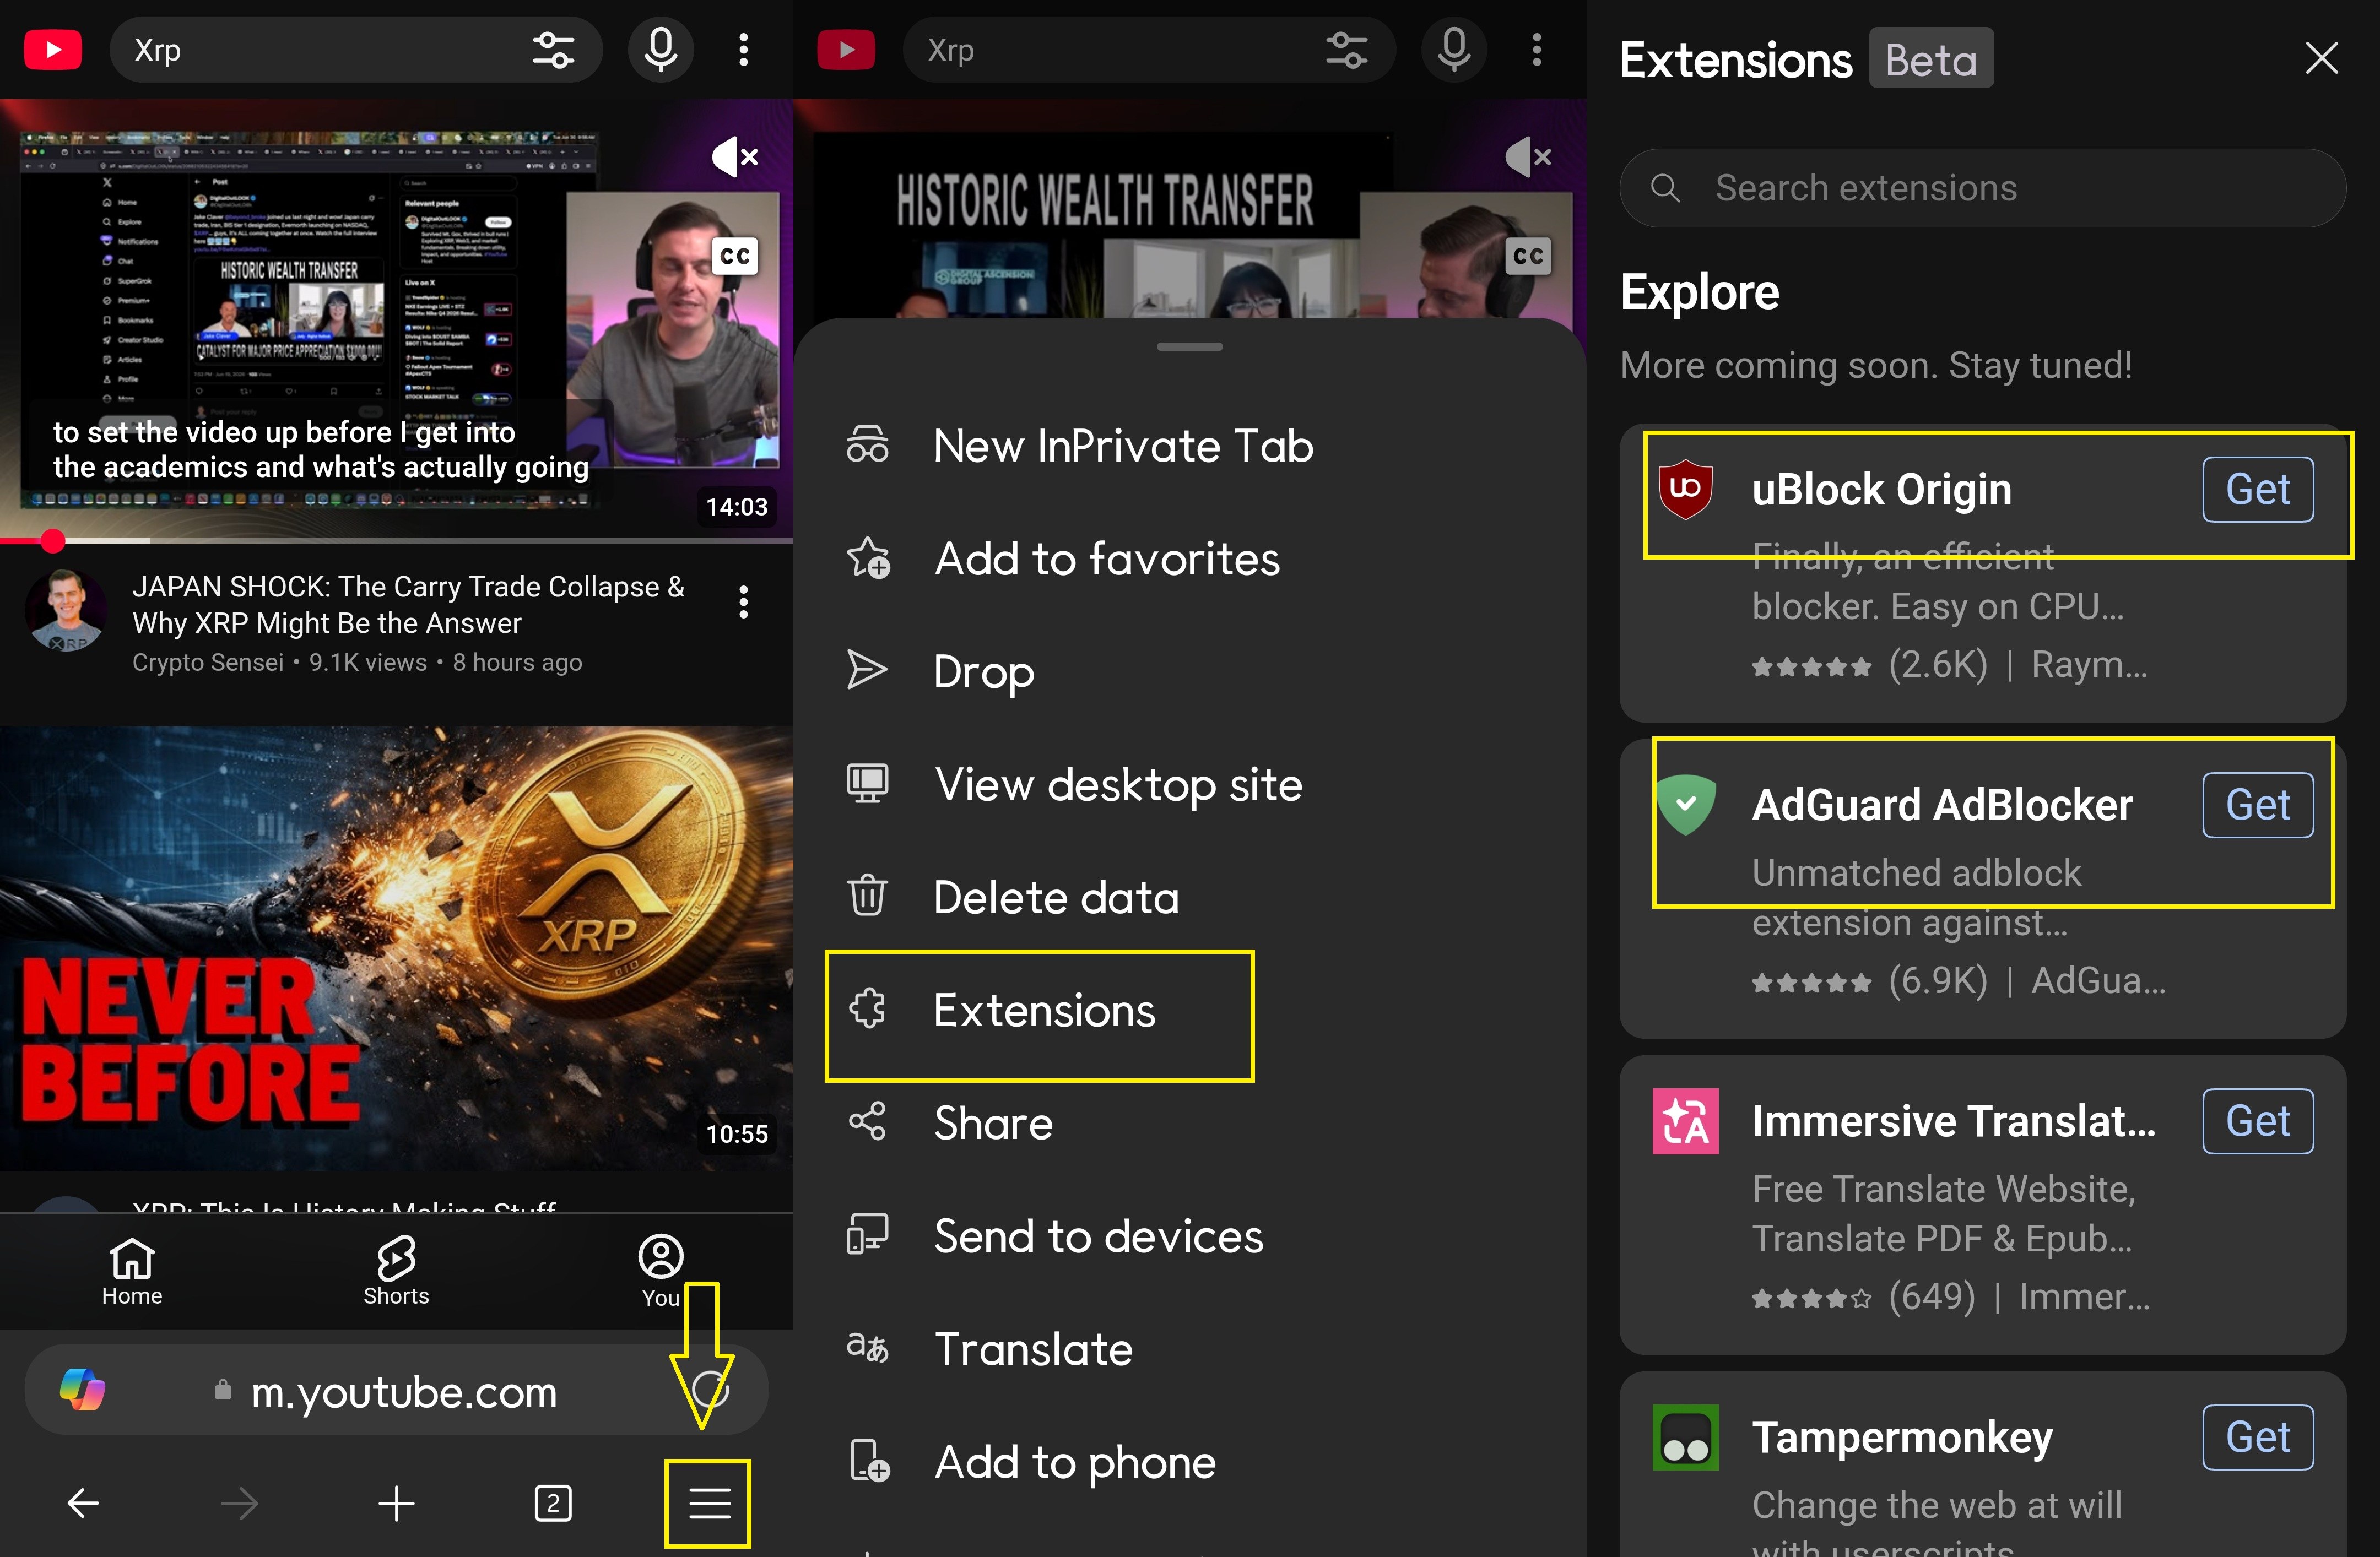
Task: Seek using the red video progress bar
Action: (x=397, y=541)
